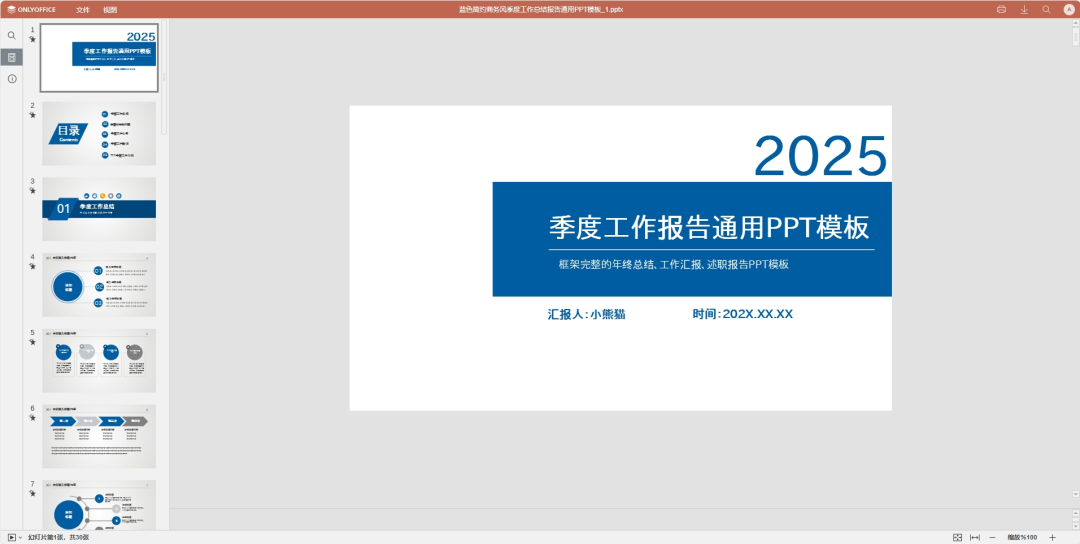
Task: Open the search panel in left sidebar
Action: 11,35
